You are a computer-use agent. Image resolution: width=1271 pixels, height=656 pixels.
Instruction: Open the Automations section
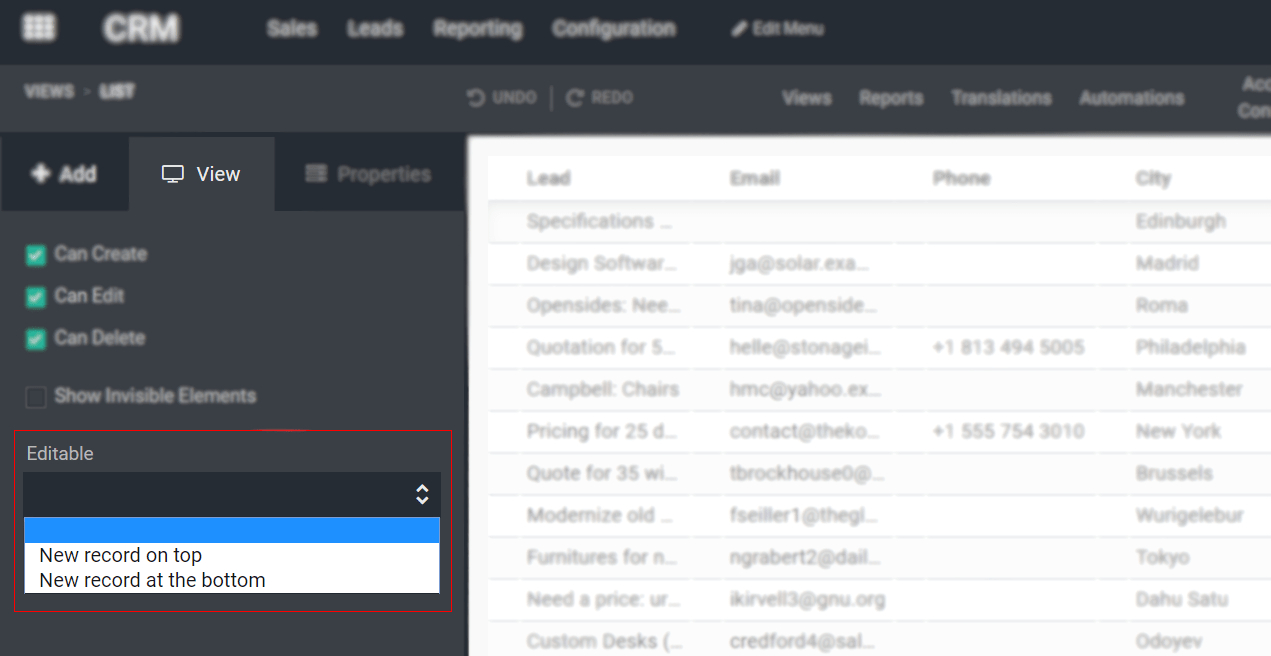coord(1131,97)
